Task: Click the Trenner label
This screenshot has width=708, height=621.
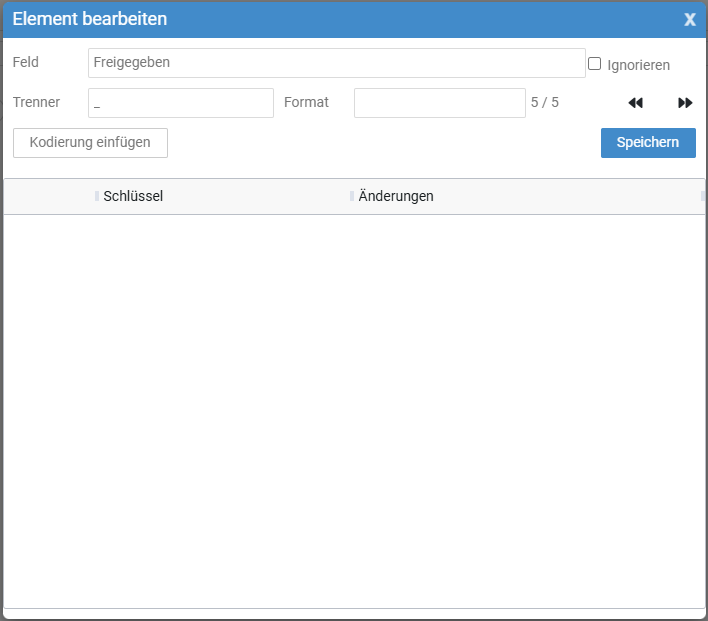Action: pos(36,102)
